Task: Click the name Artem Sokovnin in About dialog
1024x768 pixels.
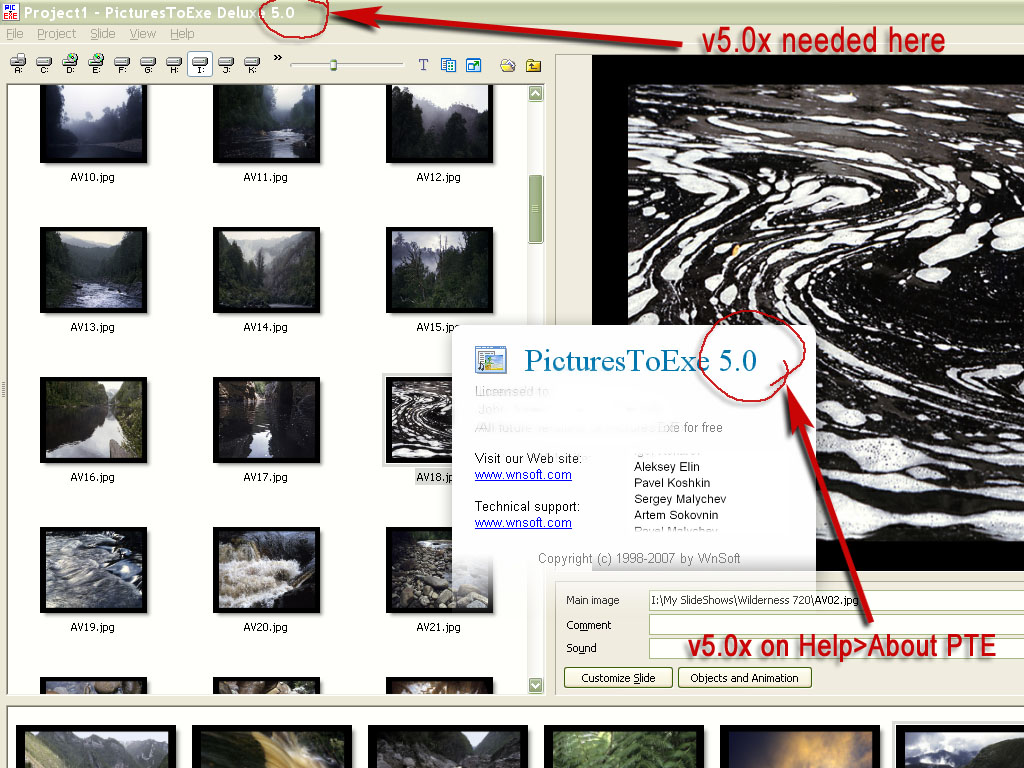Action: 676,515
